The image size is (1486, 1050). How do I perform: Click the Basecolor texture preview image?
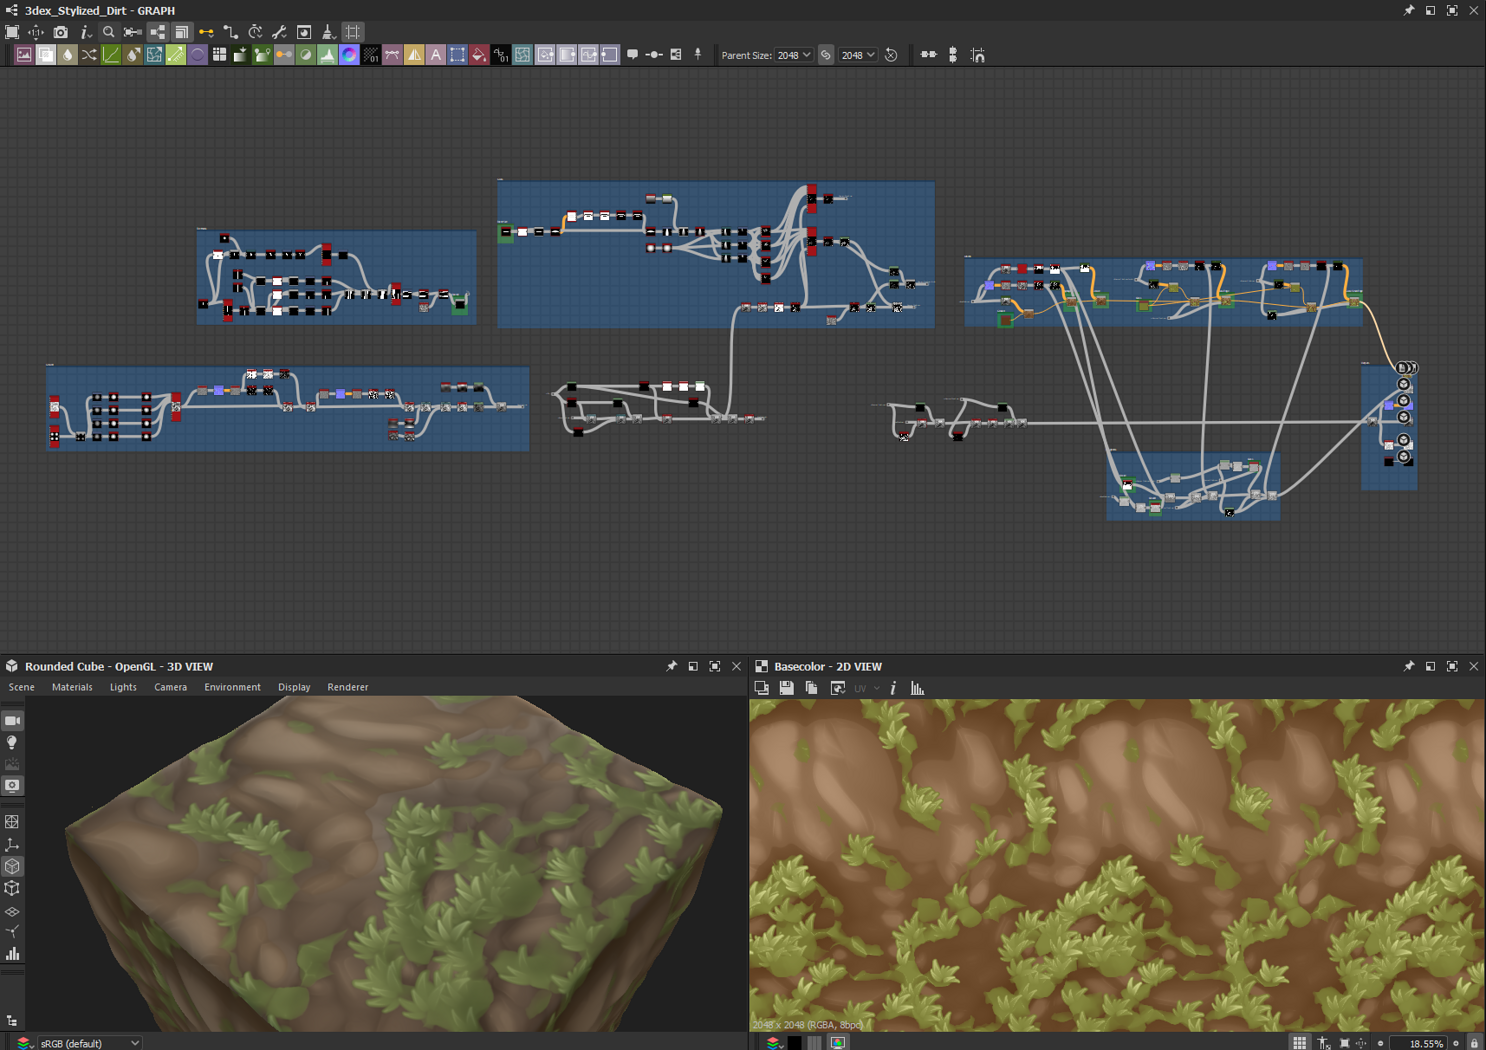pos(1117,865)
